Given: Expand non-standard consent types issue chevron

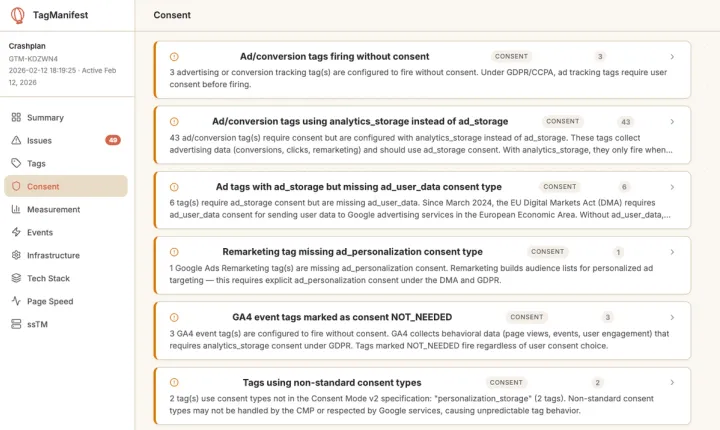Looking at the screenshot, I should (672, 382).
